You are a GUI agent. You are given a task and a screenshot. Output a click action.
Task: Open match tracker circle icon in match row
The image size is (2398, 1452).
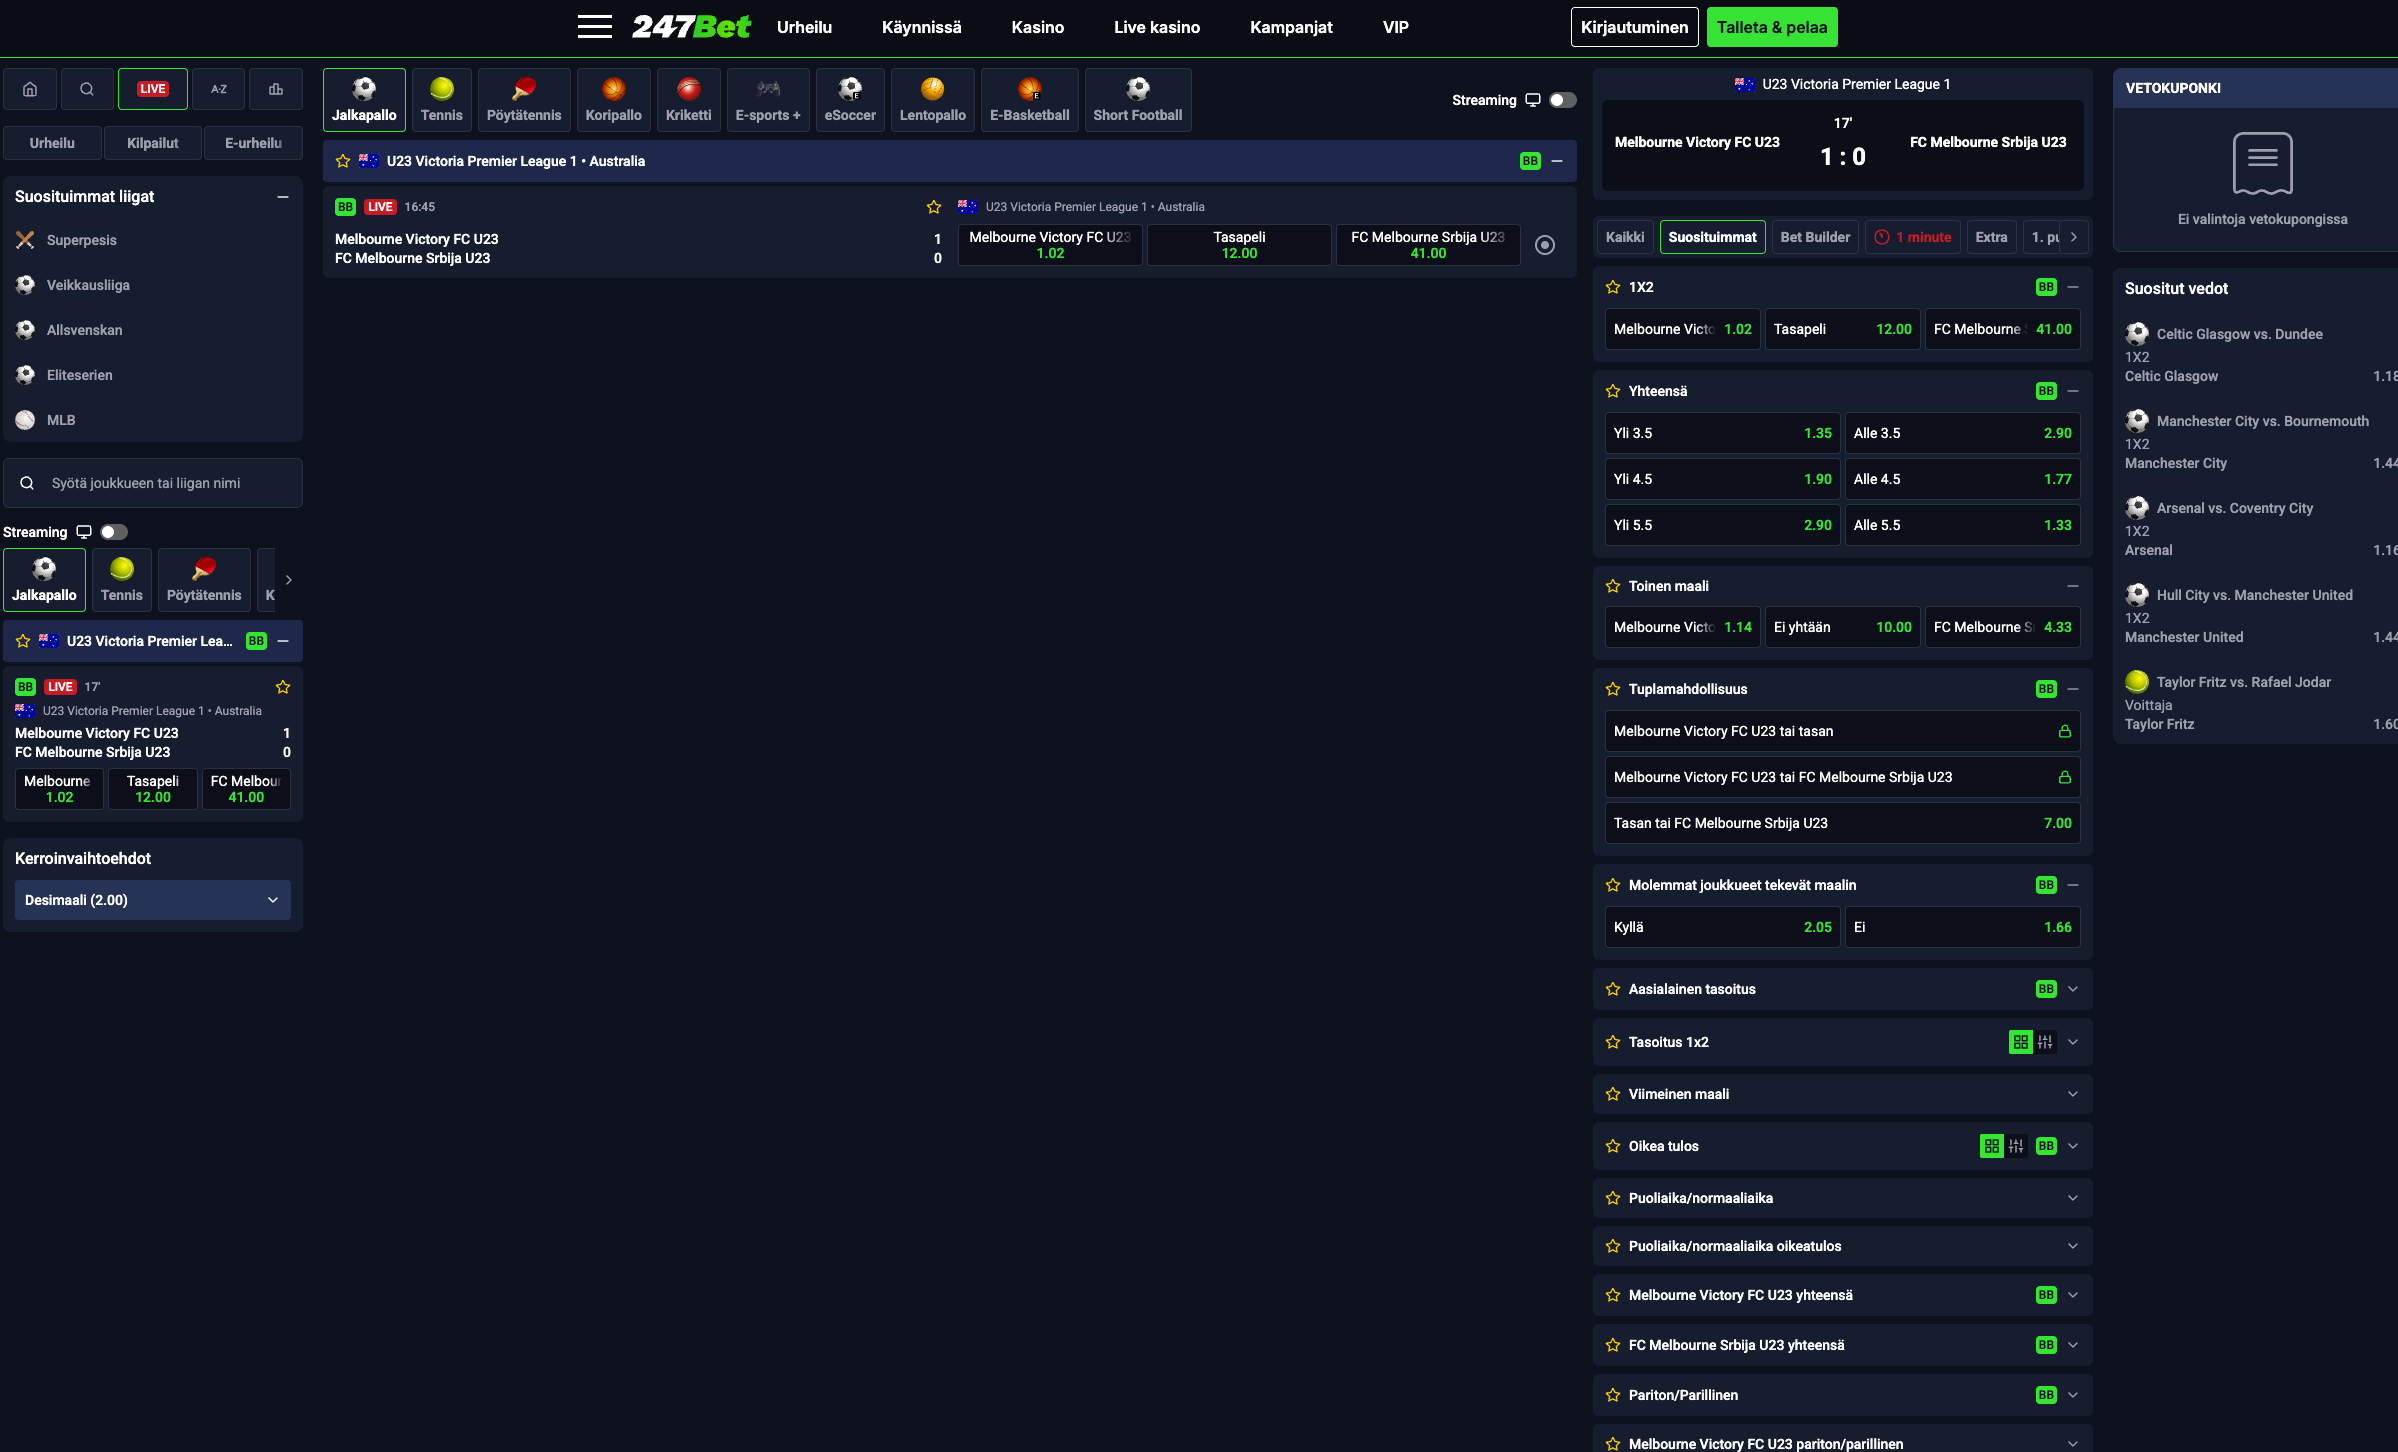(1545, 245)
